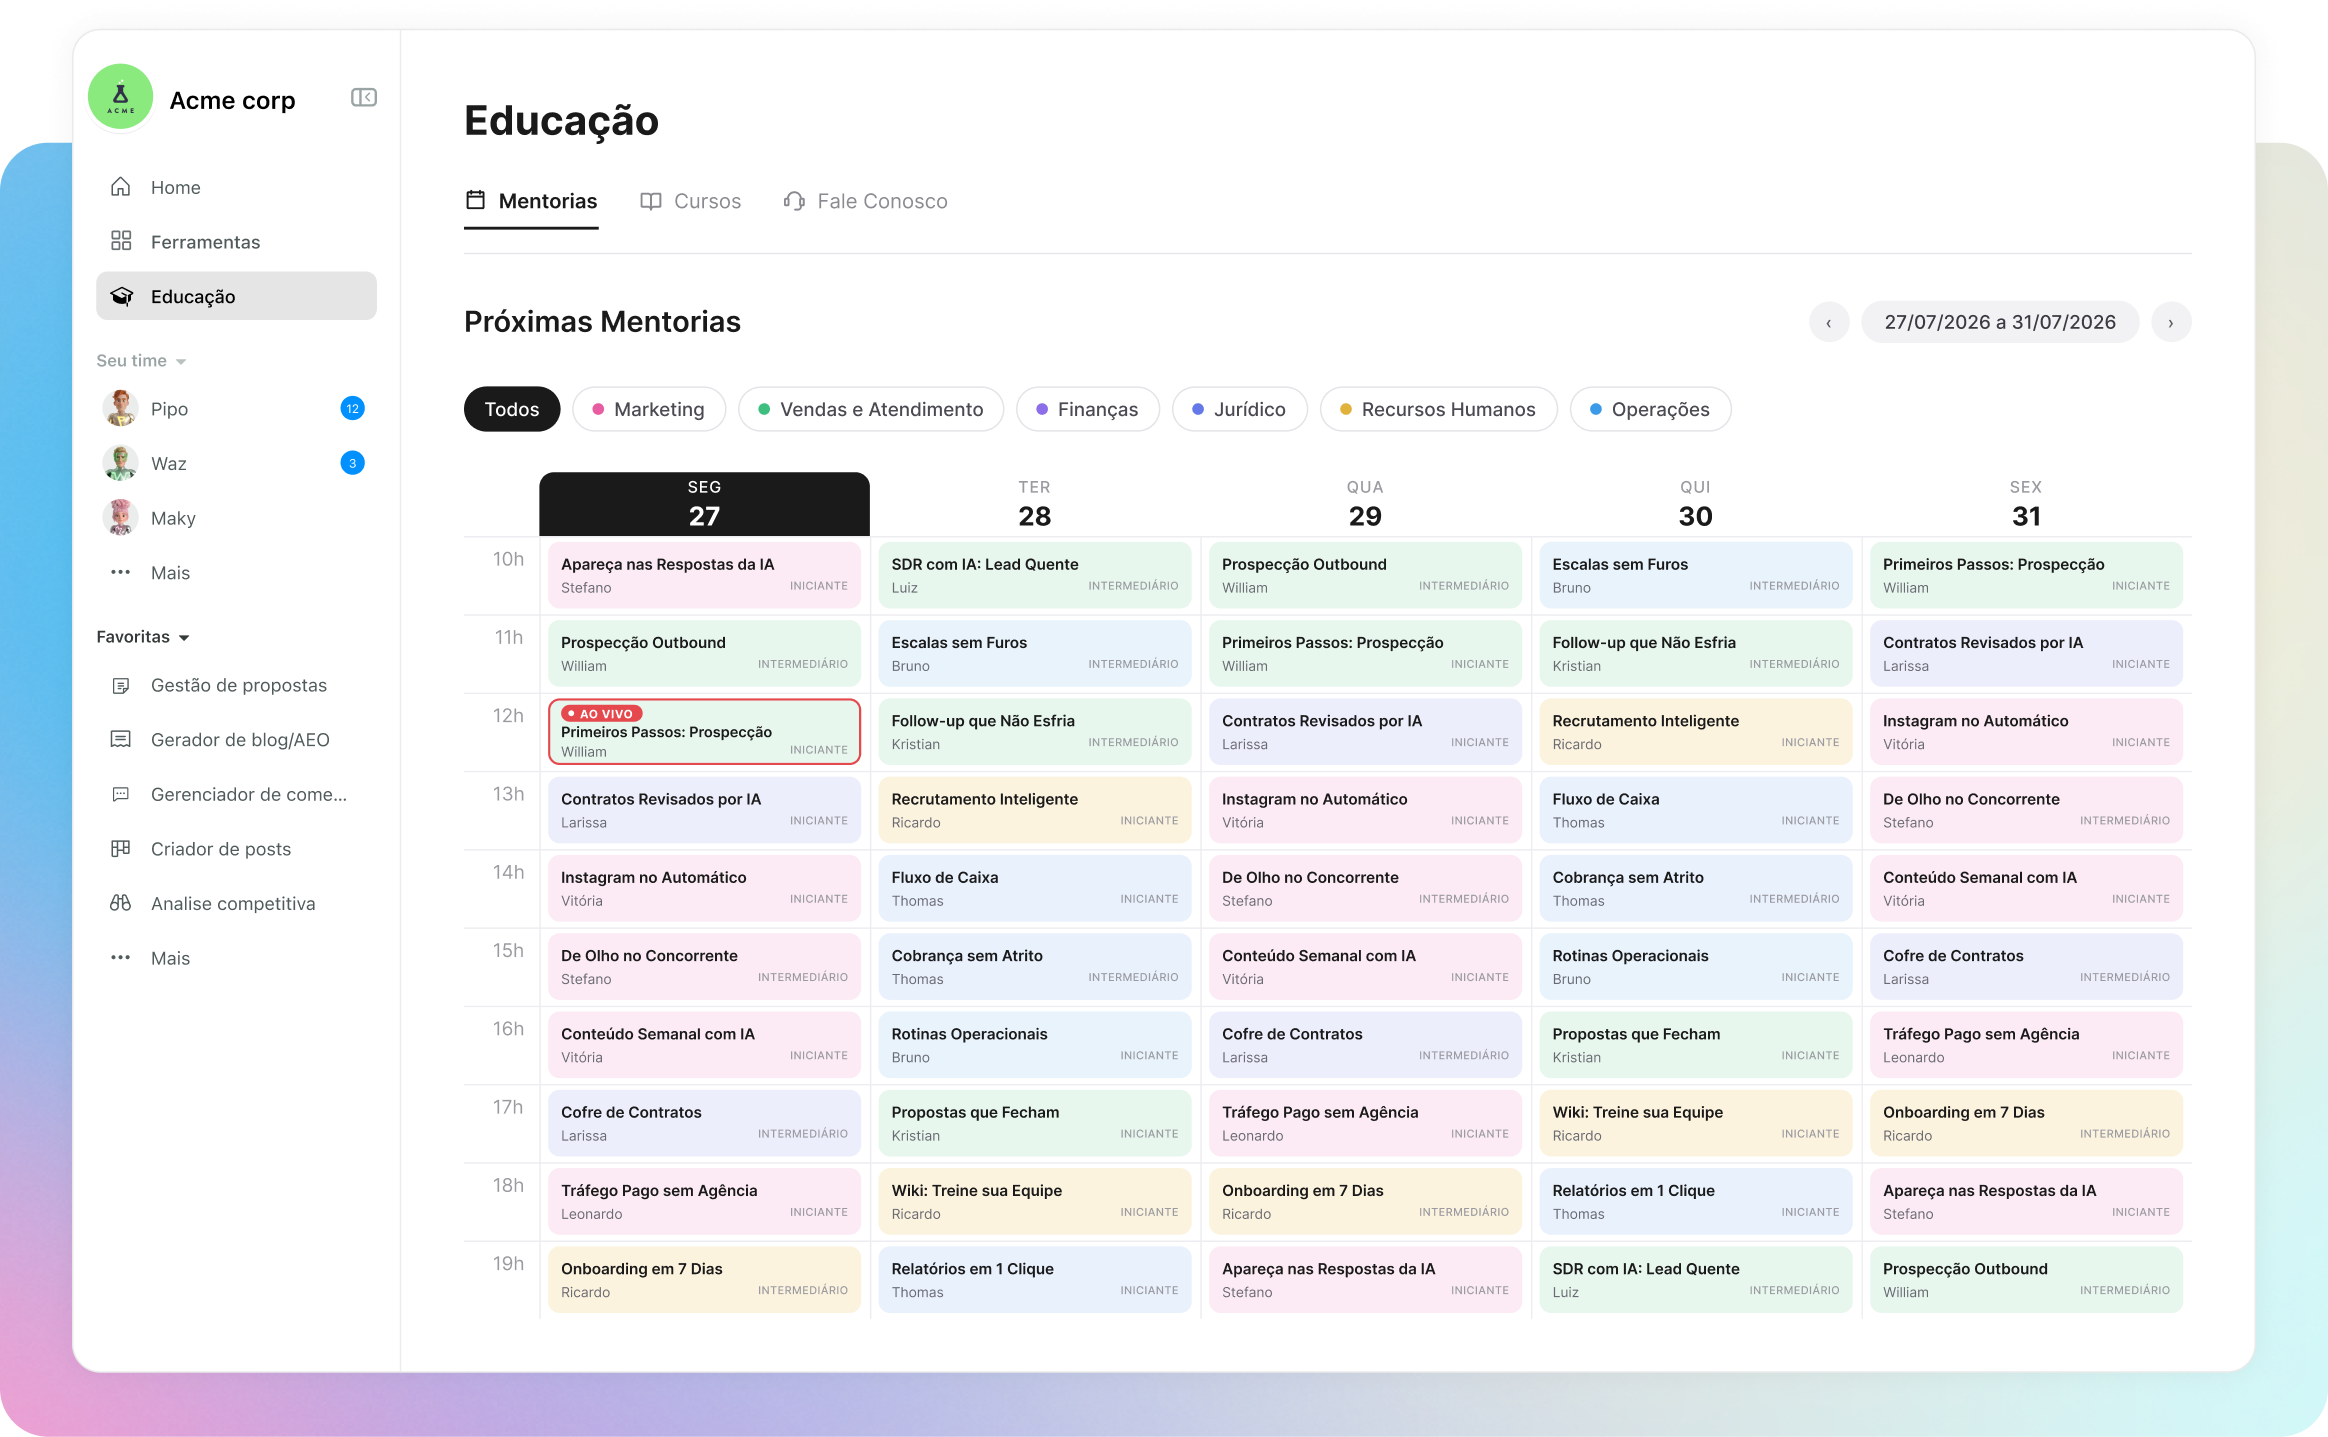
Task: Open Maky team member avatar
Action: point(121,518)
